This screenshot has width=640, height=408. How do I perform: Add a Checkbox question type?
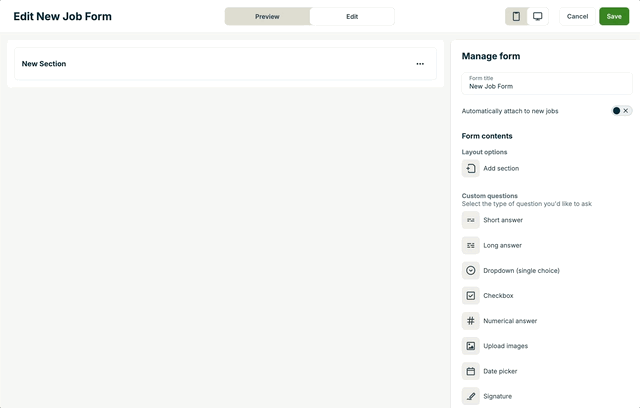click(x=471, y=296)
